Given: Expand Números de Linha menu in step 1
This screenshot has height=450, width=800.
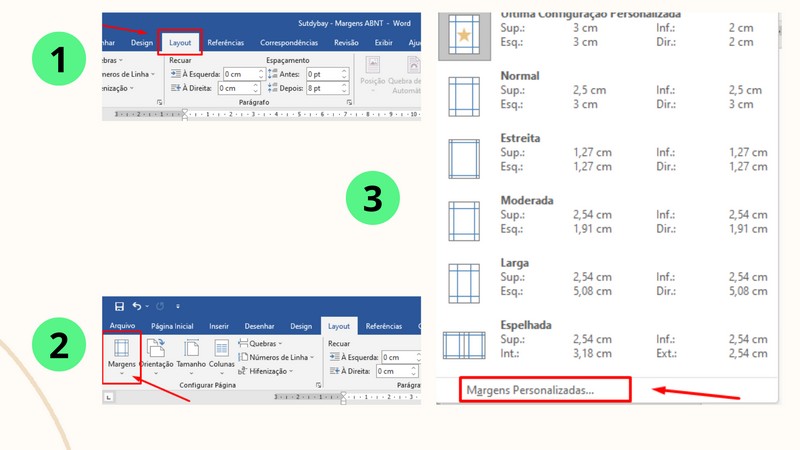Looking at the screenshot, I should pyautogui.click(x=129, y=74).
